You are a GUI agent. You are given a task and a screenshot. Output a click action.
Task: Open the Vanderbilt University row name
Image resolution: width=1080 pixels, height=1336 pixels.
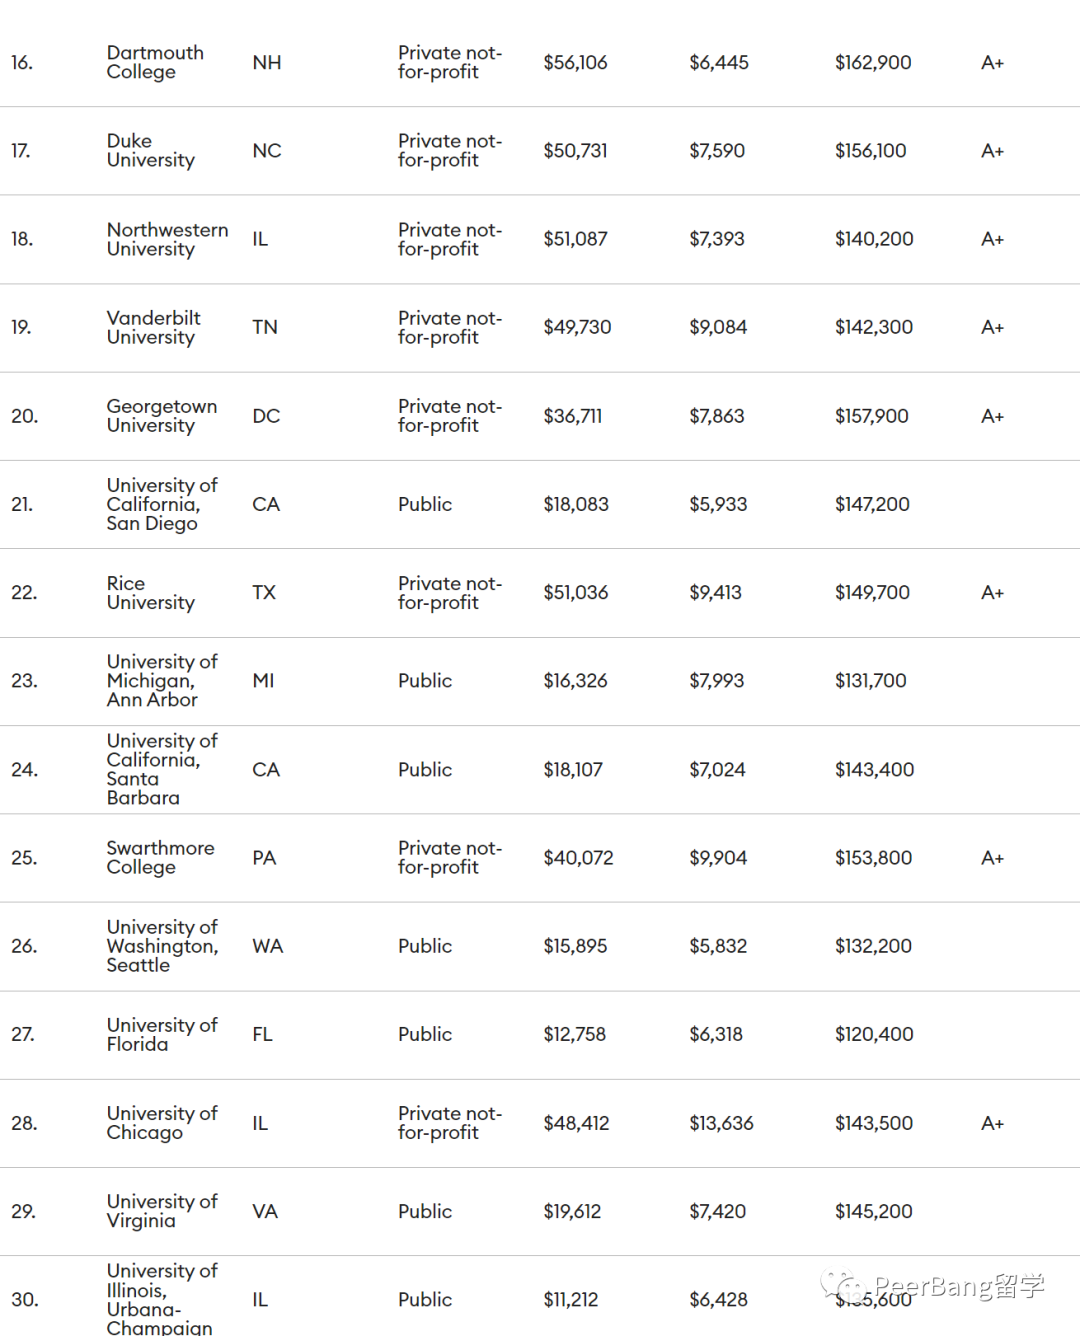153,327
